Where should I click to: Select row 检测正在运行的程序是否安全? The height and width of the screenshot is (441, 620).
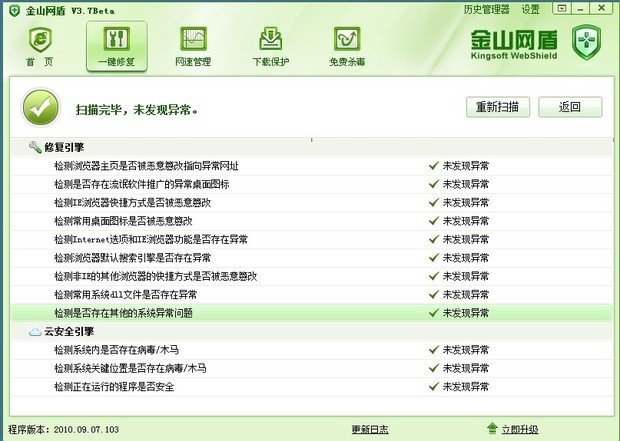coord(312,386)
